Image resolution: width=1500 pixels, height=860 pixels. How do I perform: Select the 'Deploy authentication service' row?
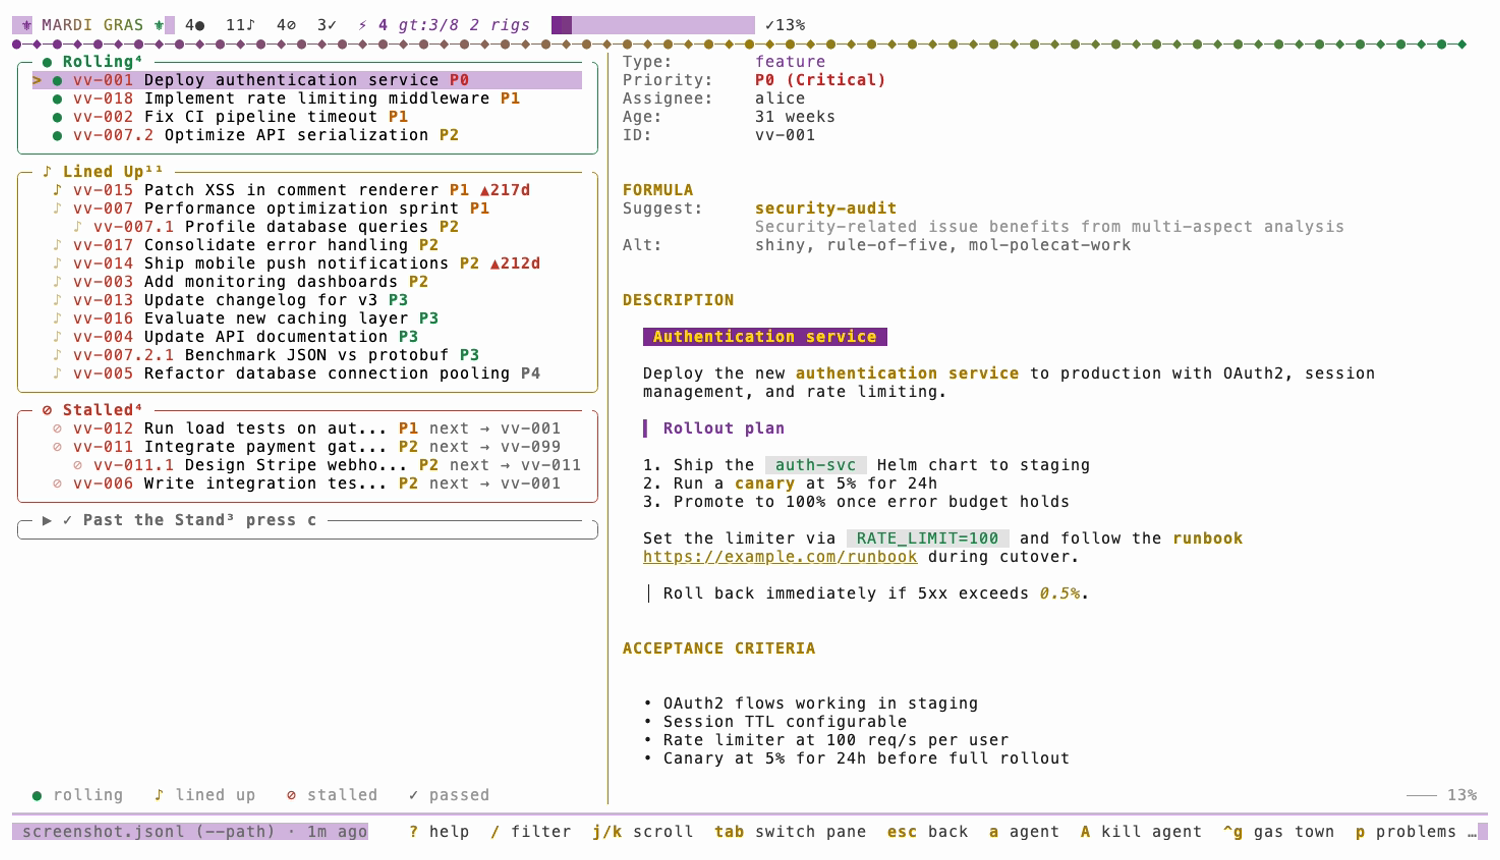(x=307, y=80)
